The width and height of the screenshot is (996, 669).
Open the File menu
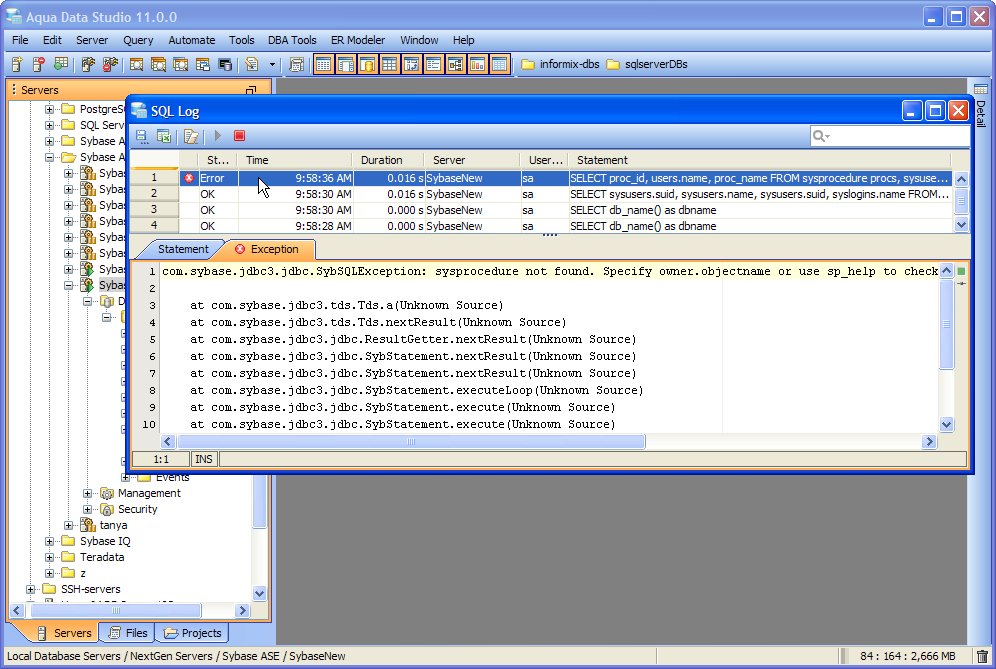tap(20, 40)
